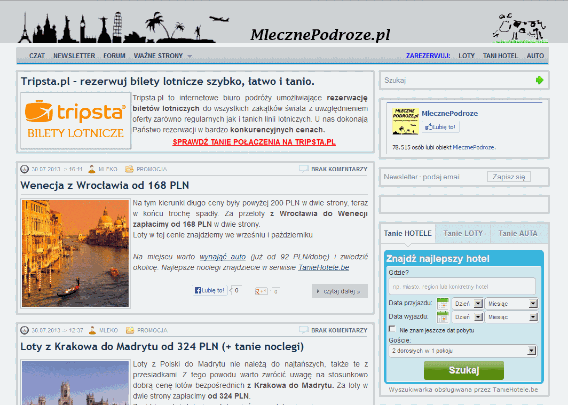This screenshot has height=405, width=568.
Task: Click the newsletter email input field
Action: 434,177
